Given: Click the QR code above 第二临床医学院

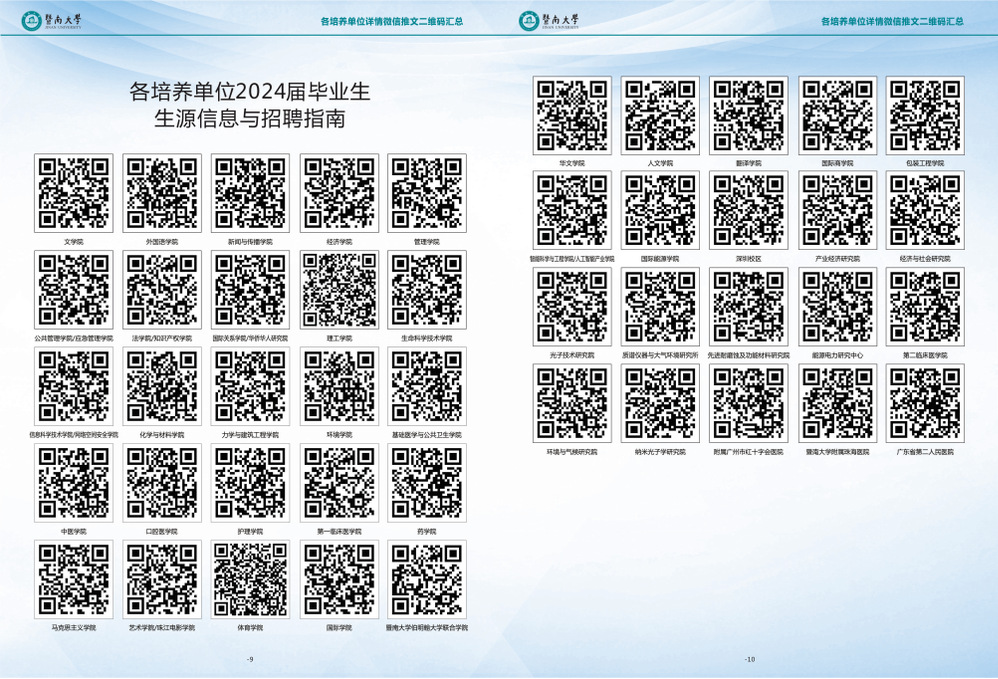Looking at the screenshot, I should coord(925,307).
